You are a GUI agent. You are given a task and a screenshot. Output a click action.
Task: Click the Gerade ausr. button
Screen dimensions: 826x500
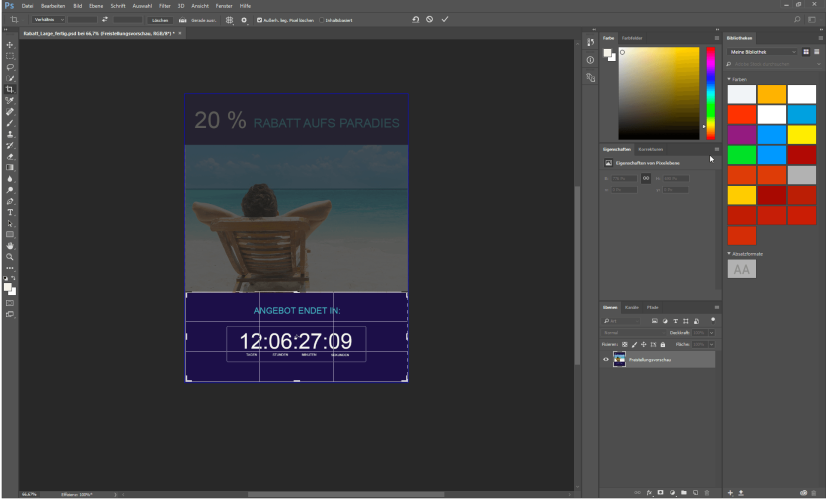pyautogui.click(x=203, y=20)
